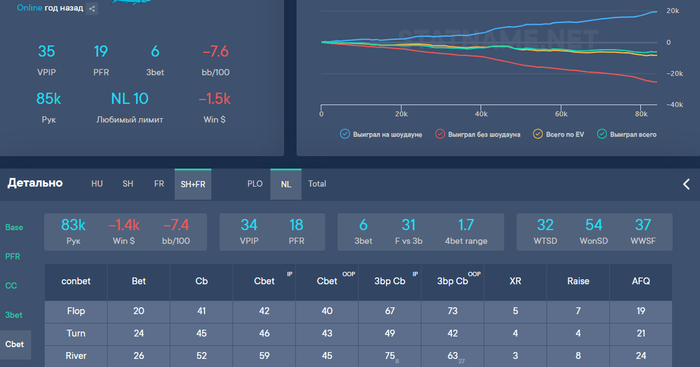Click the conbet column header
The height and width of the screenshot is (367, 700).
point(76,281)
